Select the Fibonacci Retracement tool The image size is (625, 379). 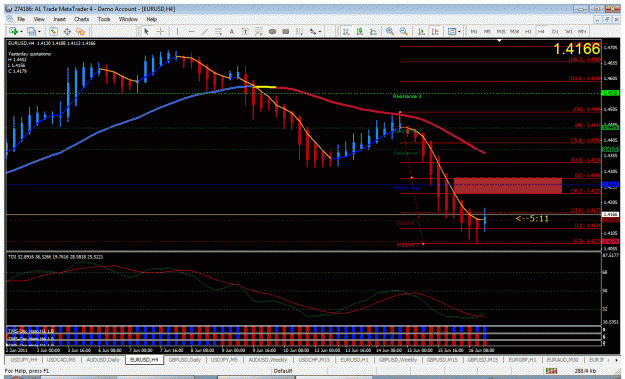(259, 31)
